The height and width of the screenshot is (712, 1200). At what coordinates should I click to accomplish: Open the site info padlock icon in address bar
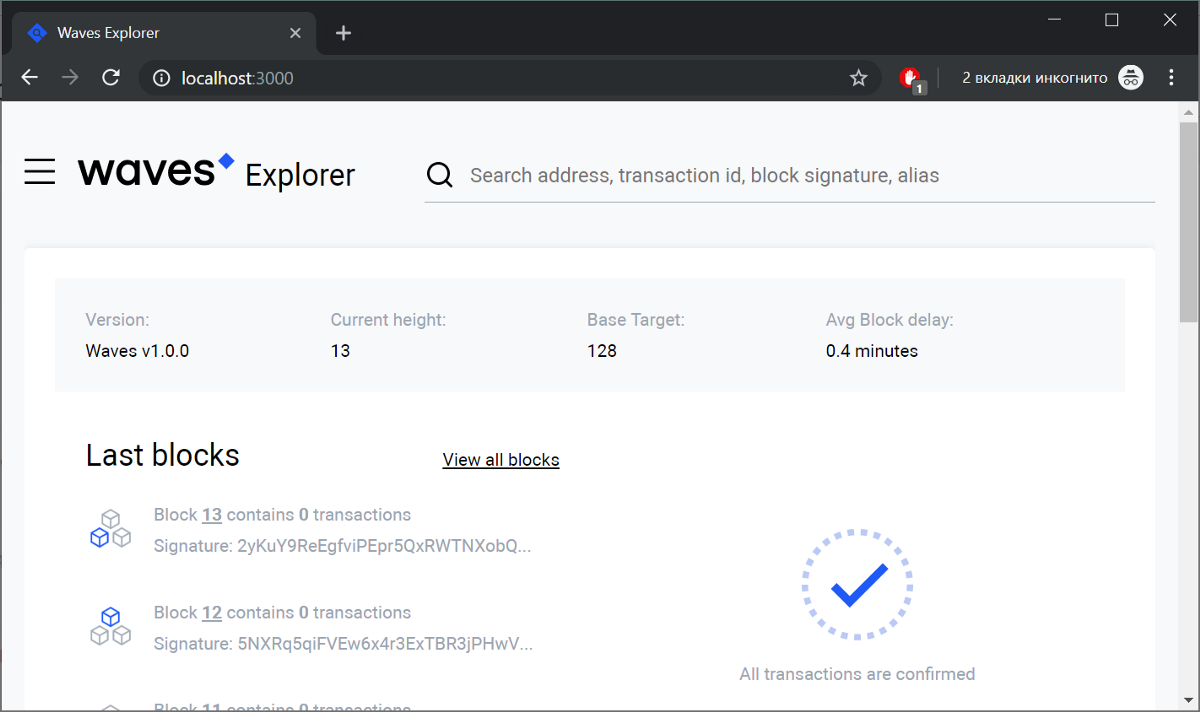[161, 76]
